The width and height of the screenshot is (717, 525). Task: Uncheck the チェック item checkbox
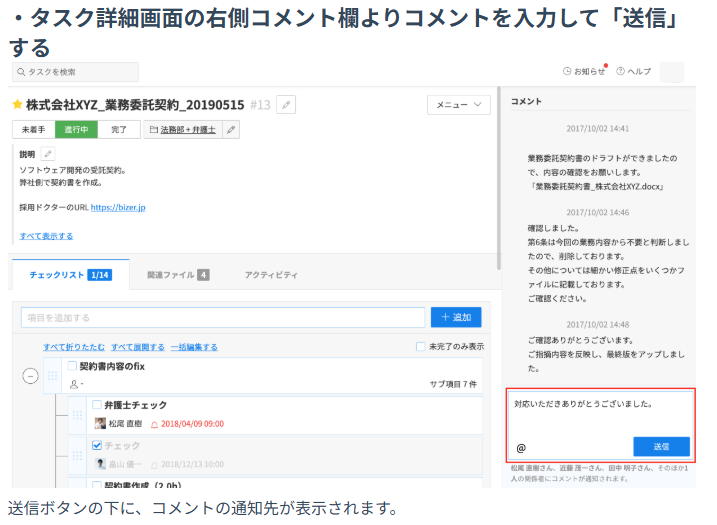pyautogui.click(x=96, y=445)
